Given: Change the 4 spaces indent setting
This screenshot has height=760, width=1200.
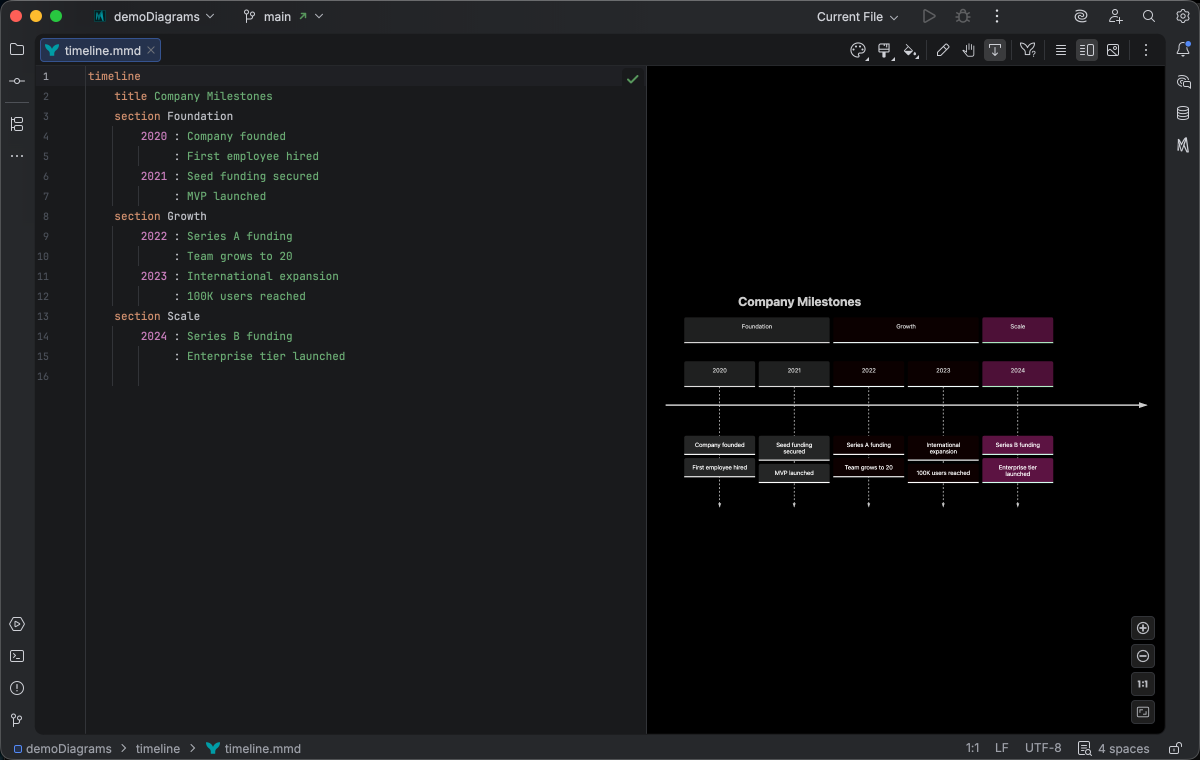Looking at the screenshot, I should [x=1114, y=748].
